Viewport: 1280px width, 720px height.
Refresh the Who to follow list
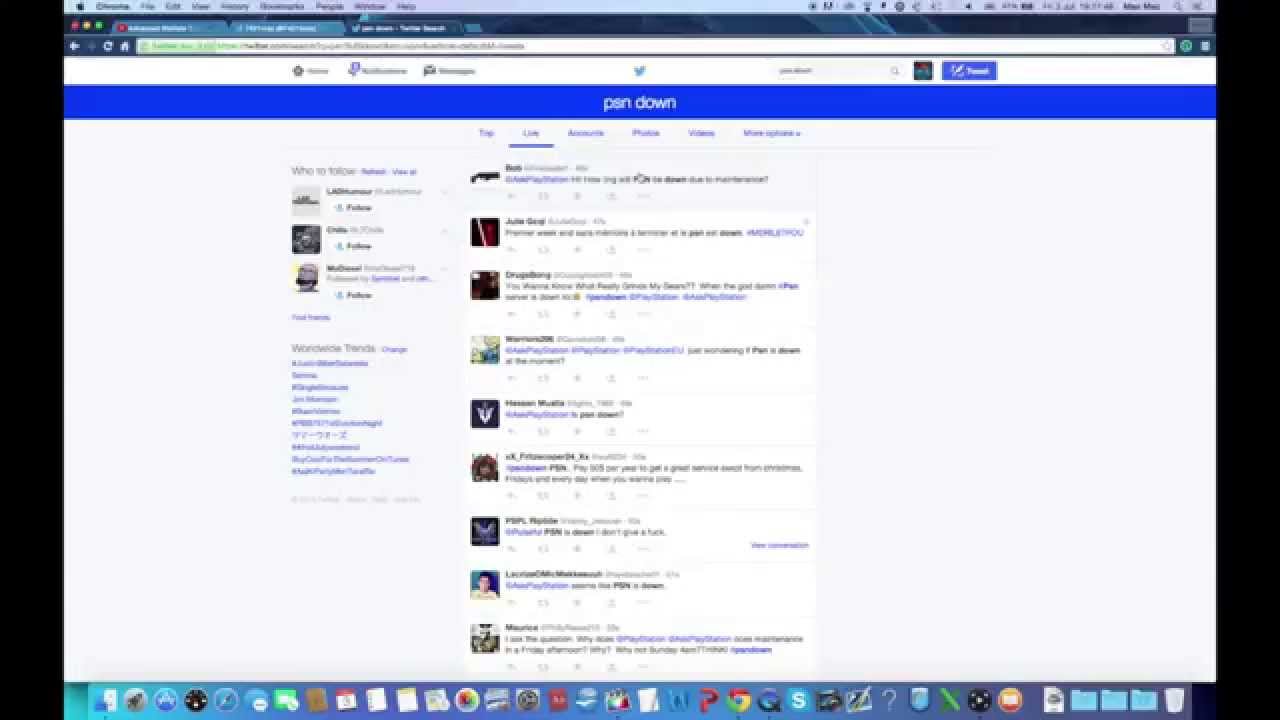click(x=373, y=172)
